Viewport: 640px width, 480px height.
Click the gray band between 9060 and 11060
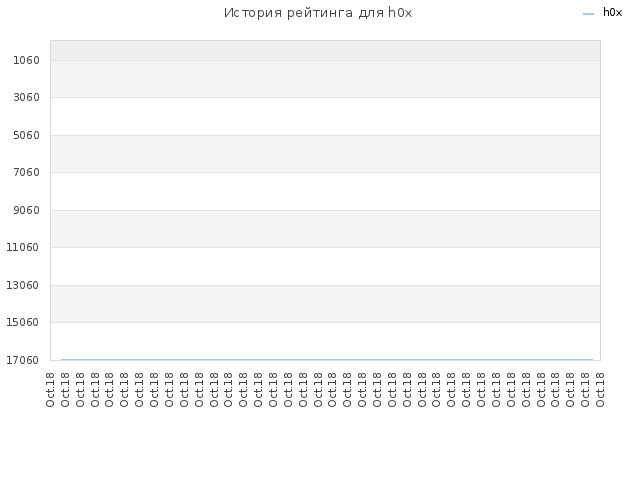point(325,229)
